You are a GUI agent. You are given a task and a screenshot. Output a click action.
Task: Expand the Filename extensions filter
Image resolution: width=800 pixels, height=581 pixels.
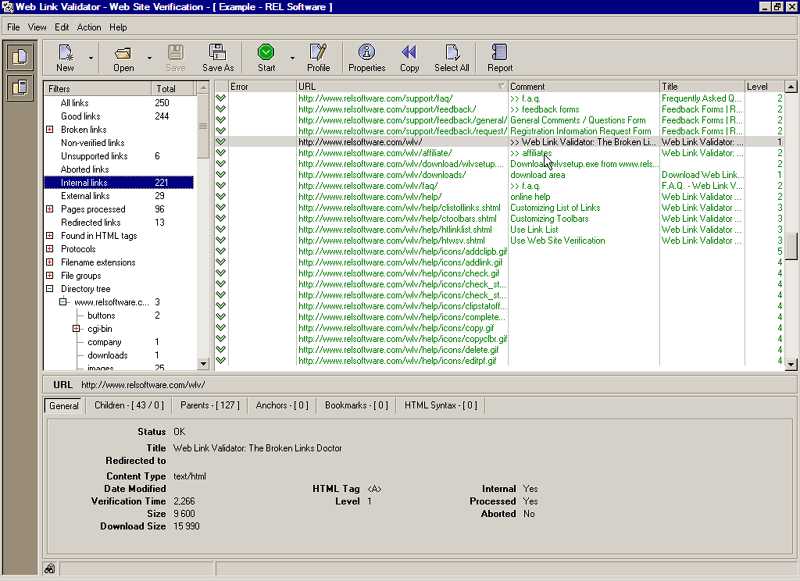click(49, 262)
